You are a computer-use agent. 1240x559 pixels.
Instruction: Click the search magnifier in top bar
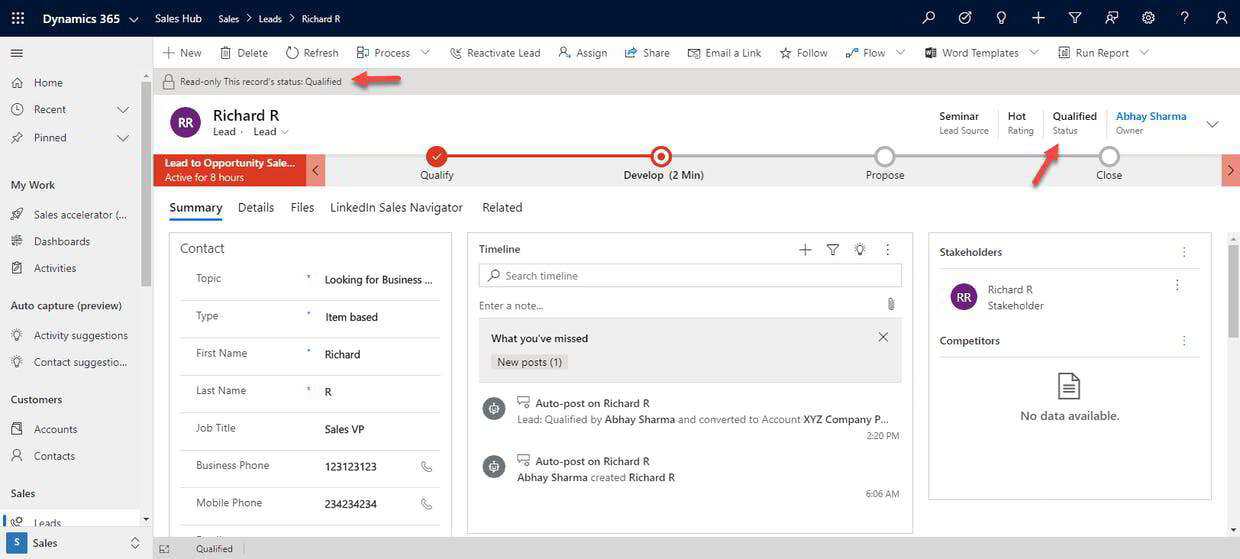[929, 18]
